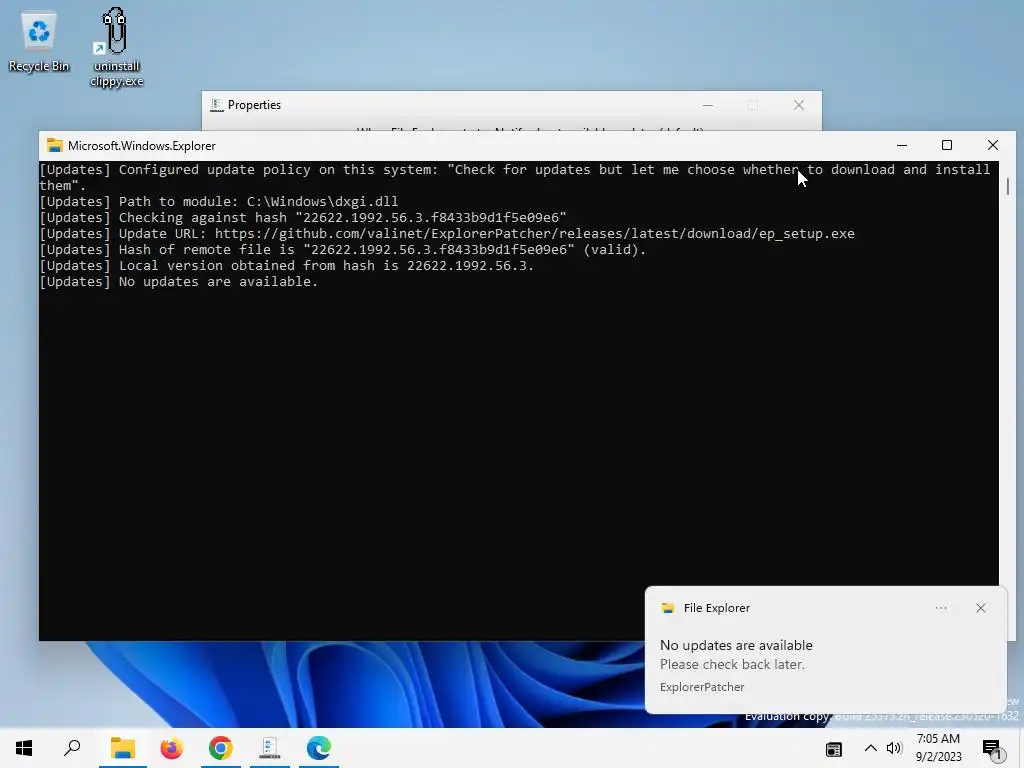Open the toast notification options menu

pyautogui.click(x=941, y=608)
